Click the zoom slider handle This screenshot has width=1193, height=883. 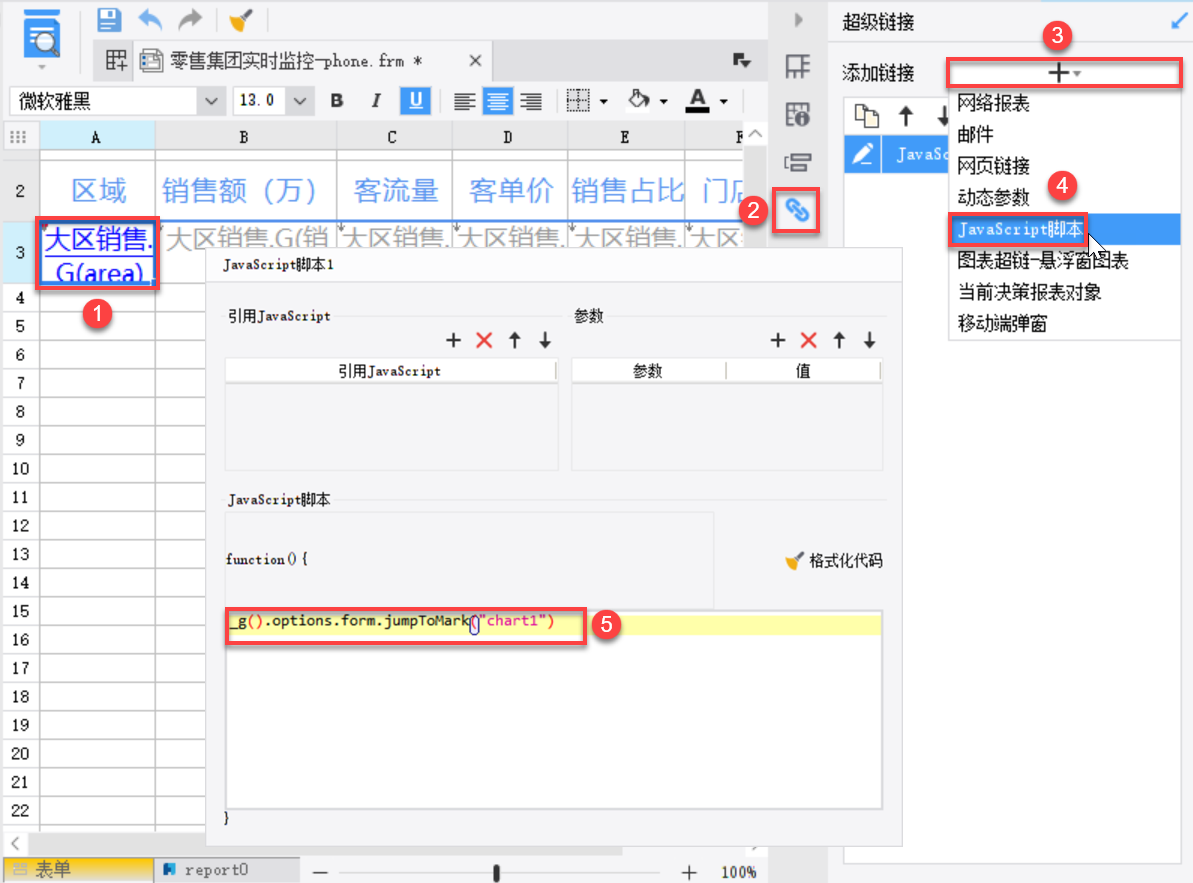point(497,873)
